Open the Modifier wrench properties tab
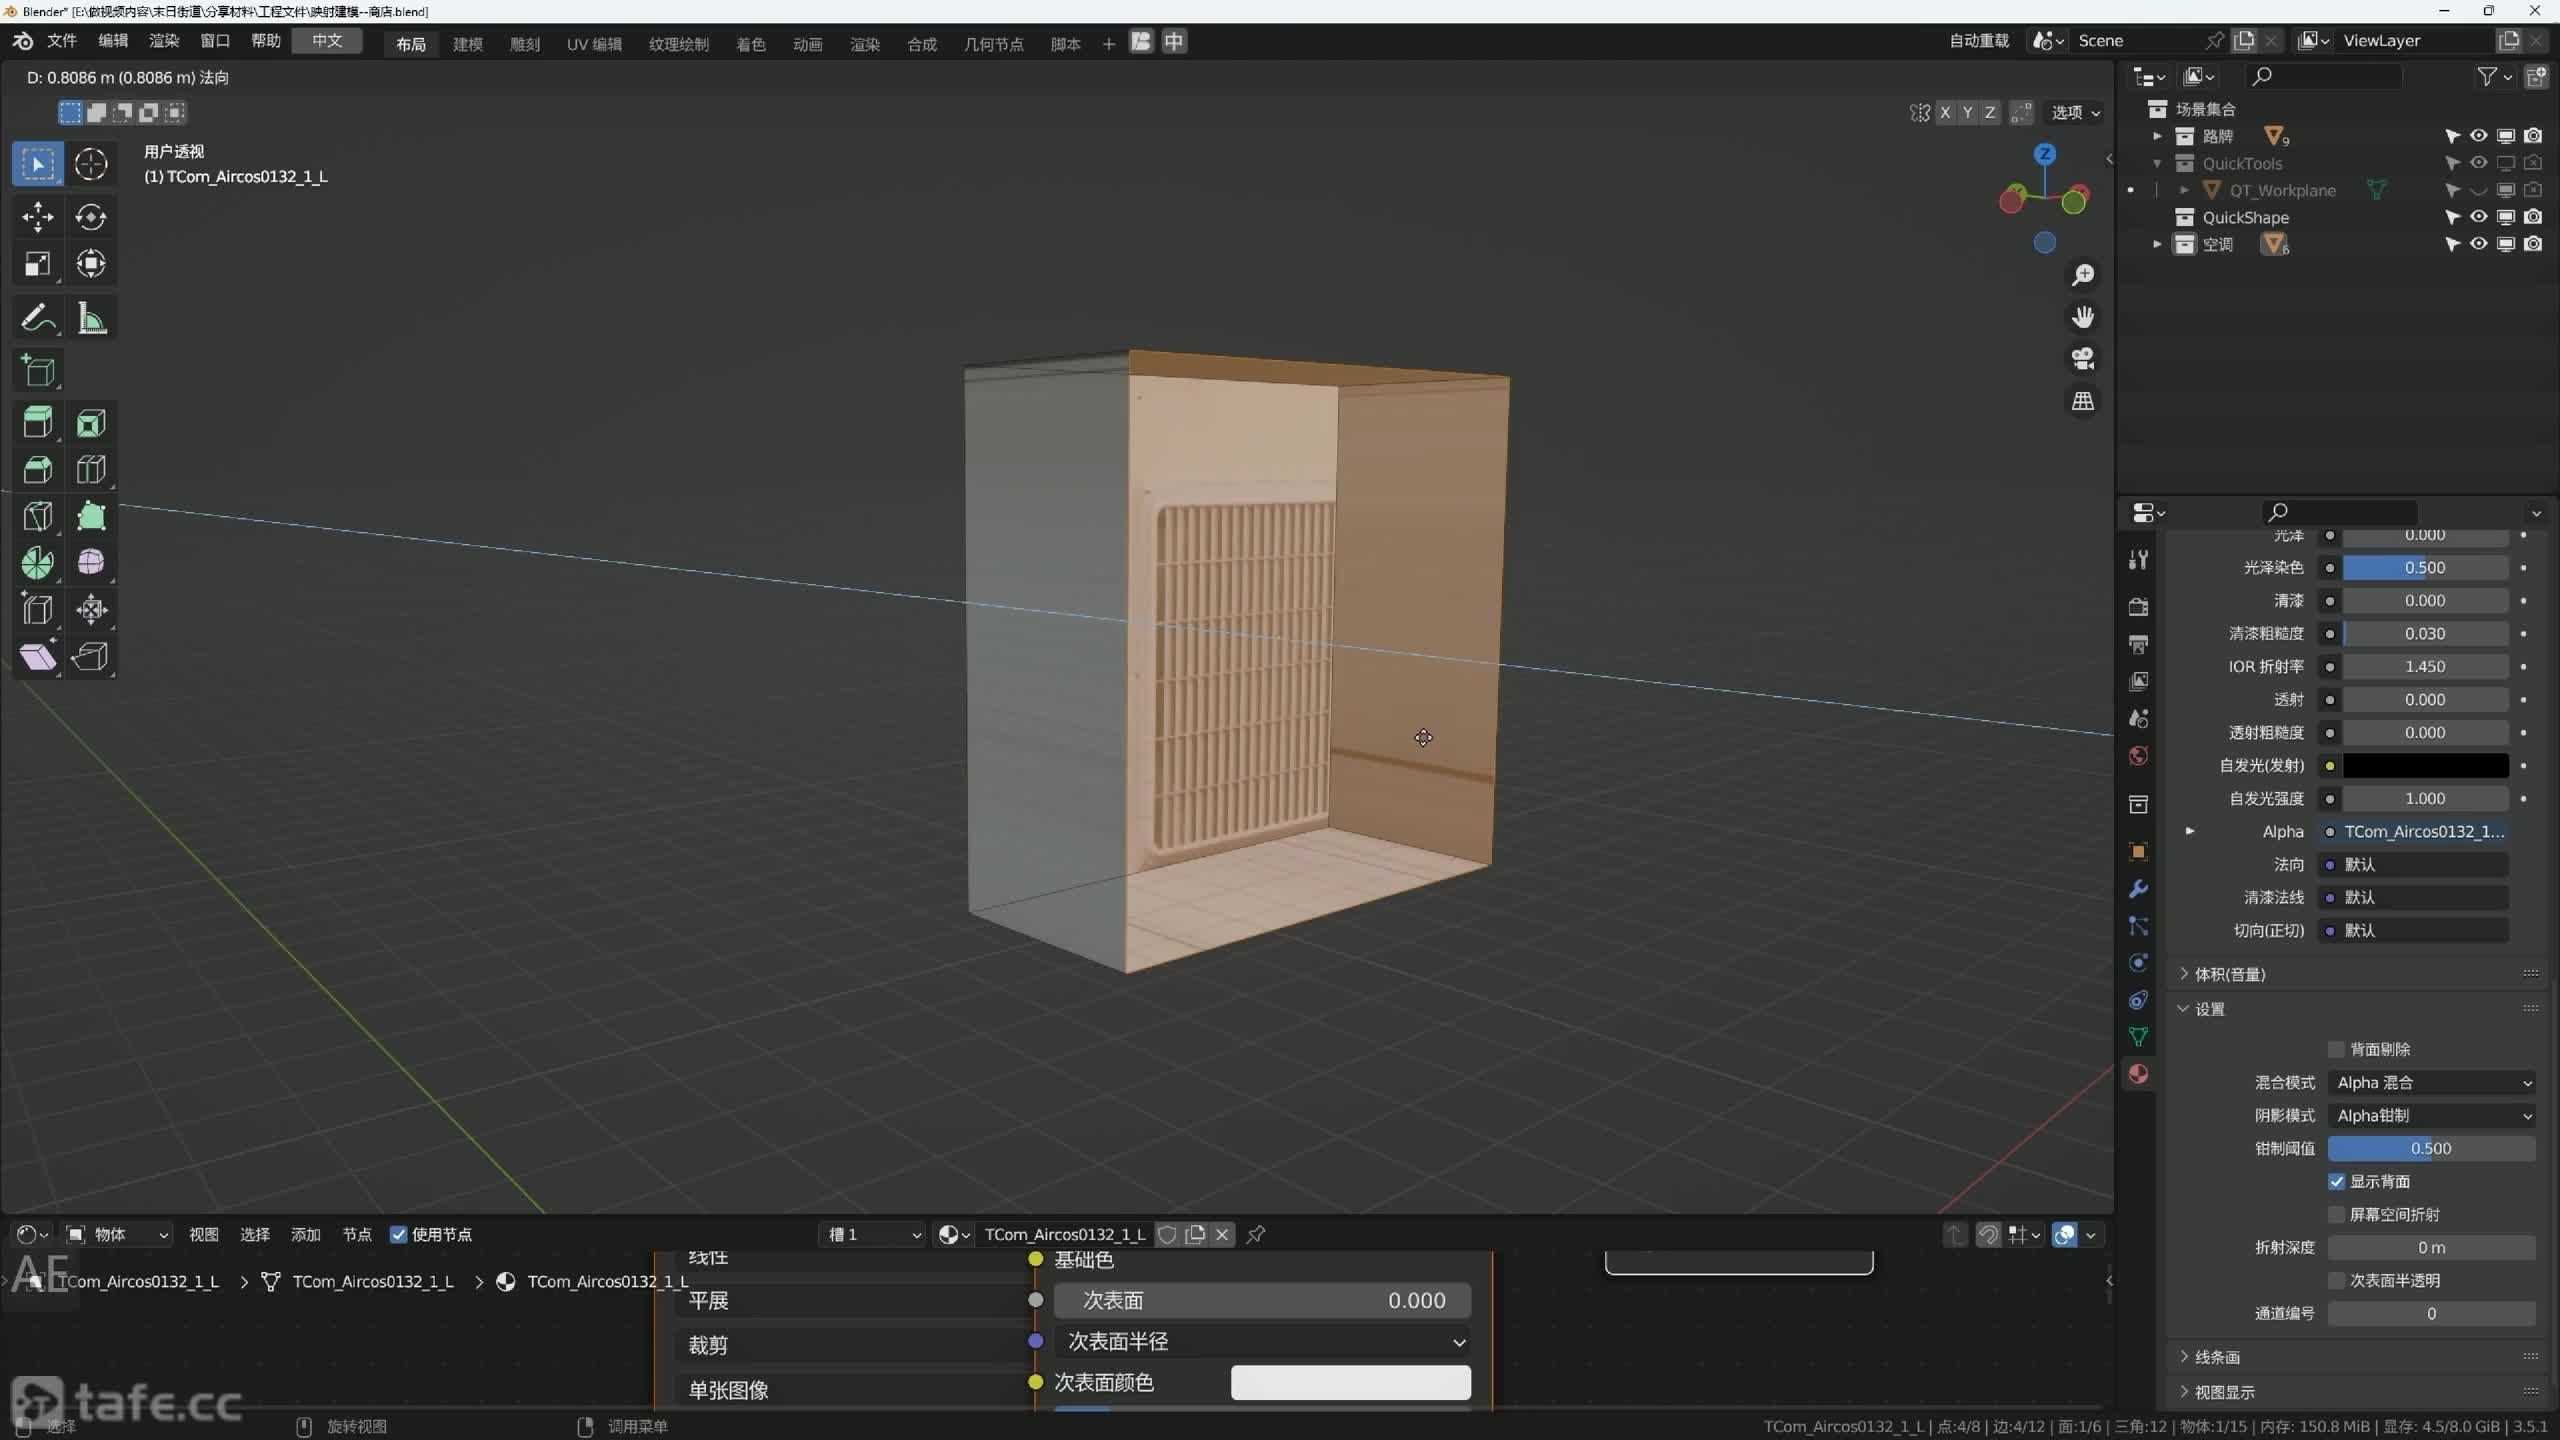Screen dimensions: 2560x1440 2138,889
